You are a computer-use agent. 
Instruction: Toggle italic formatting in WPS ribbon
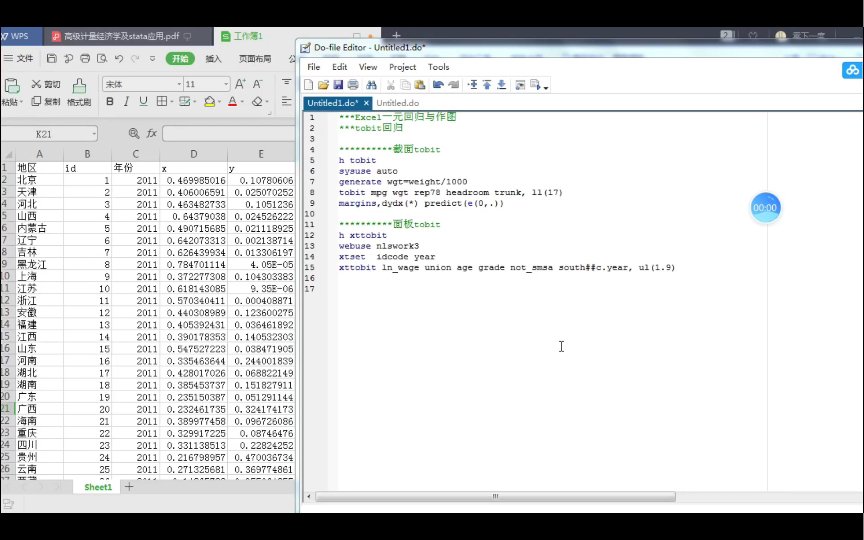click(x=126, y=101)
